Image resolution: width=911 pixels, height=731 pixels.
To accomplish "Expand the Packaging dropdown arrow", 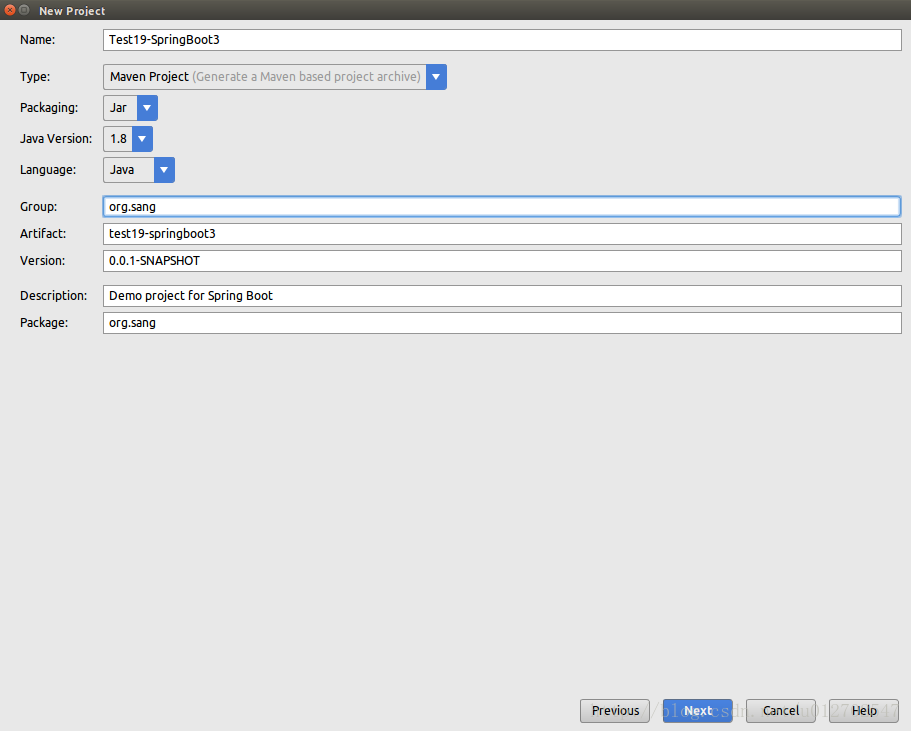I will 147,108.
